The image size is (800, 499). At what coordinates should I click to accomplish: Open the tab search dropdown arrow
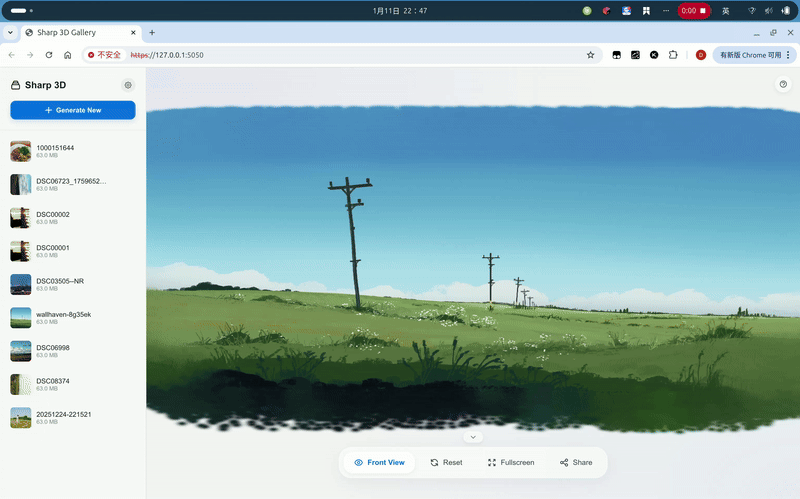click(10, 33)
